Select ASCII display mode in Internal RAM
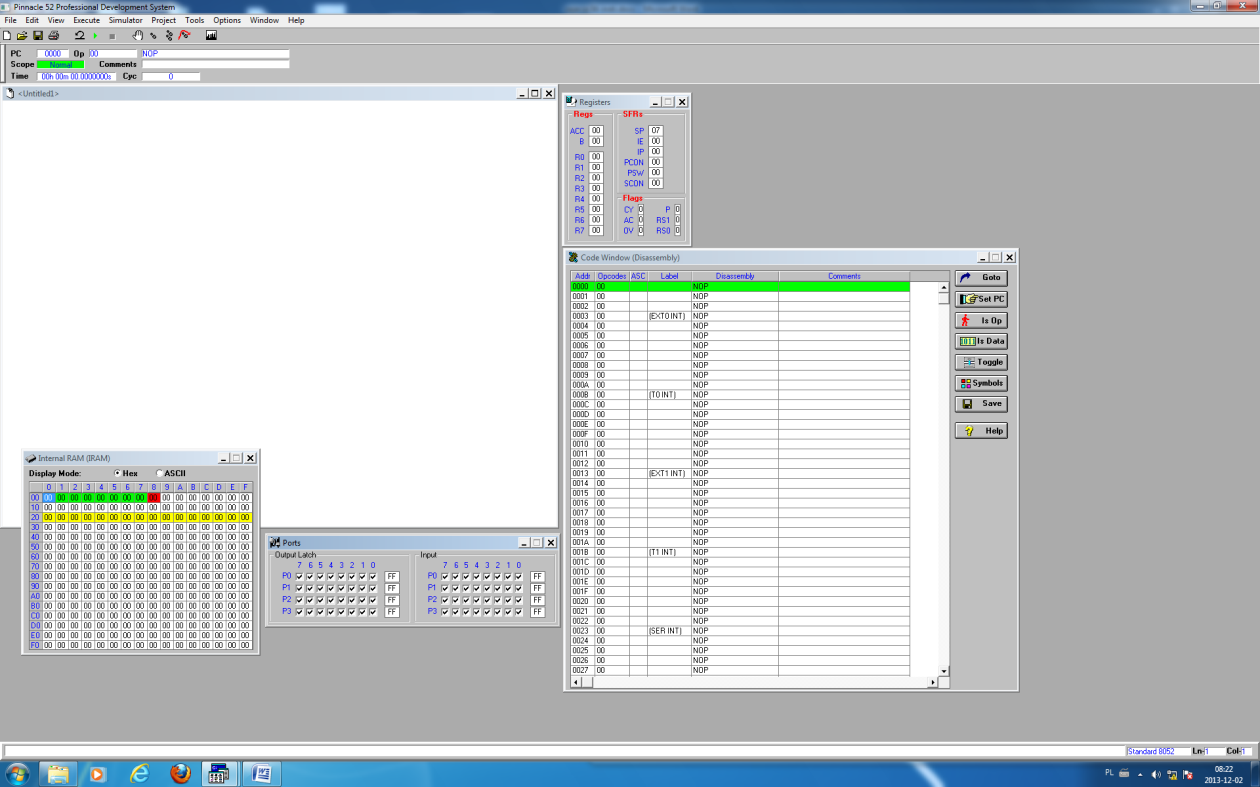The width and height of the screenshot is (1260, 787). pyautogui.click(x=171, y=473)
